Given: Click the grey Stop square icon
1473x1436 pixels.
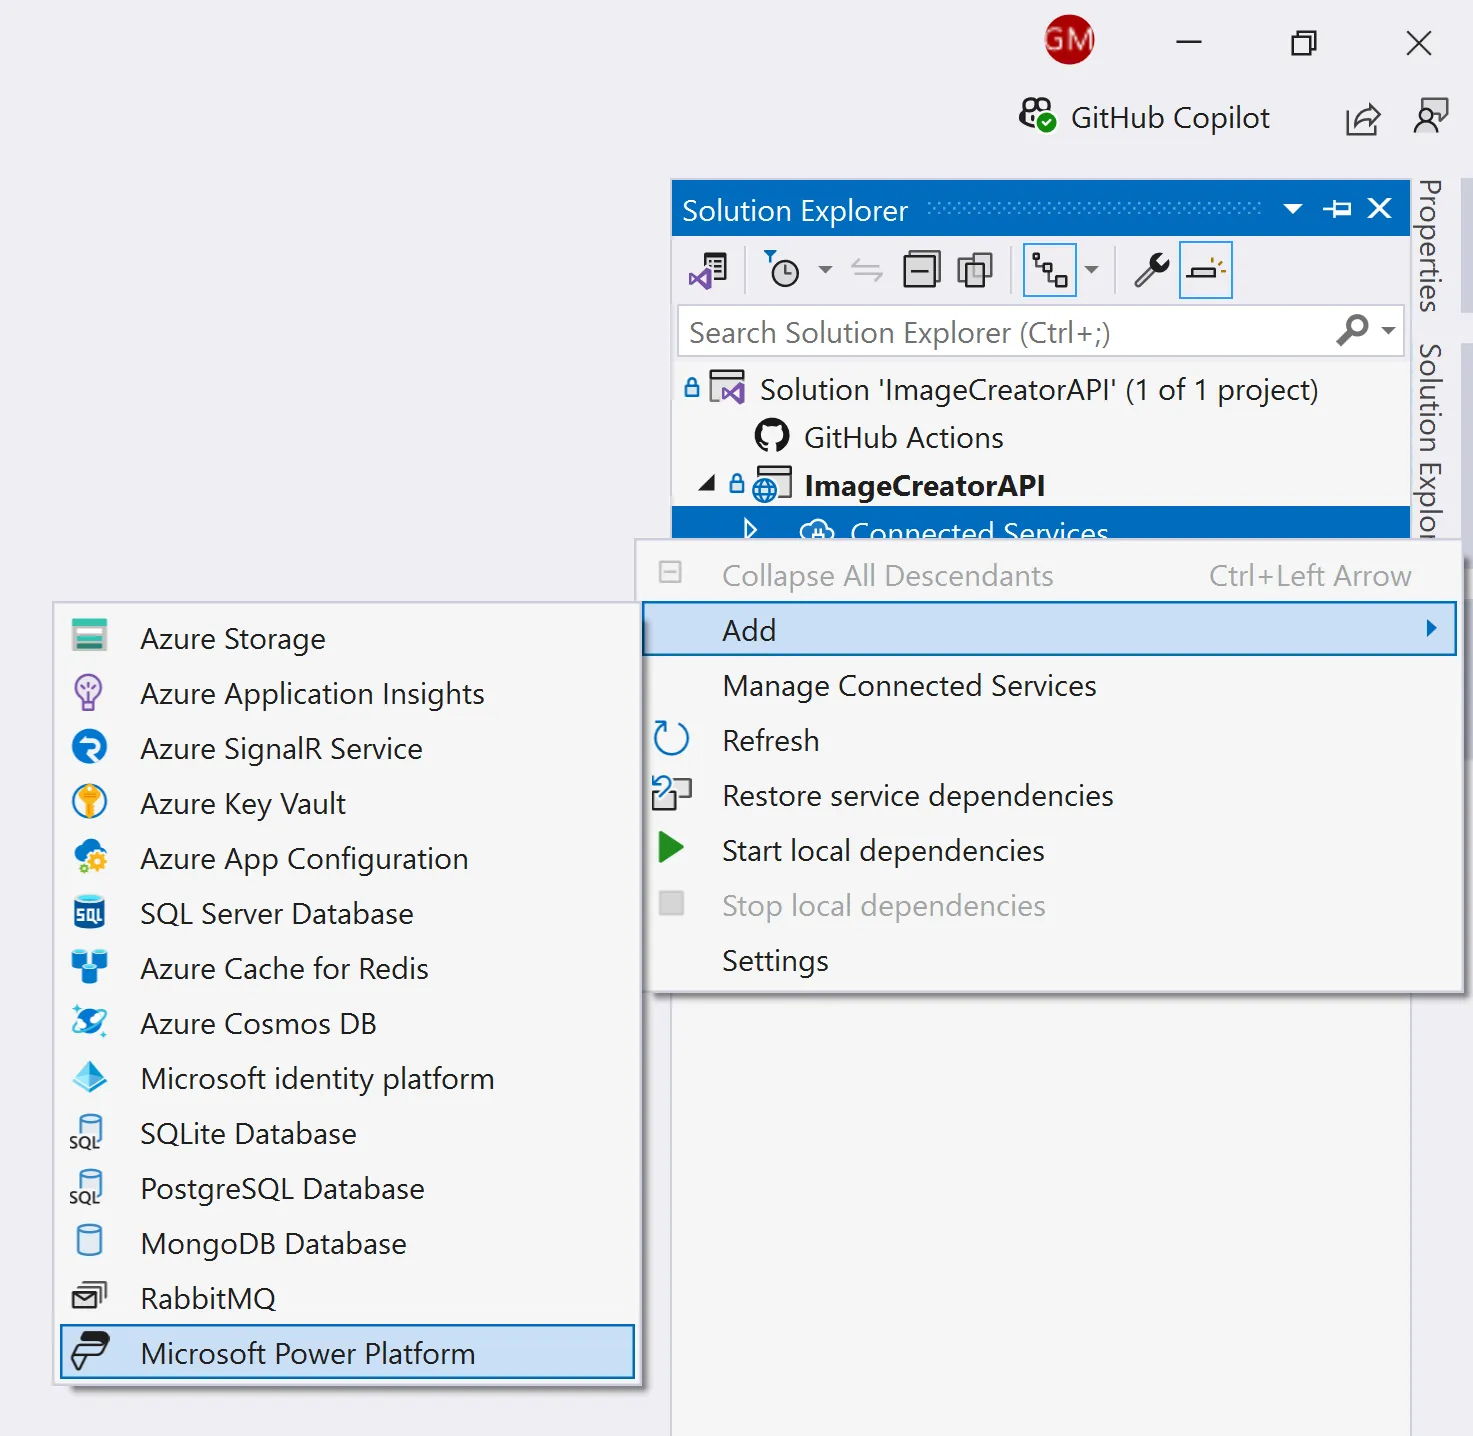Looking at the screenshot, I should pyautogui.click(x=671, y=904).
